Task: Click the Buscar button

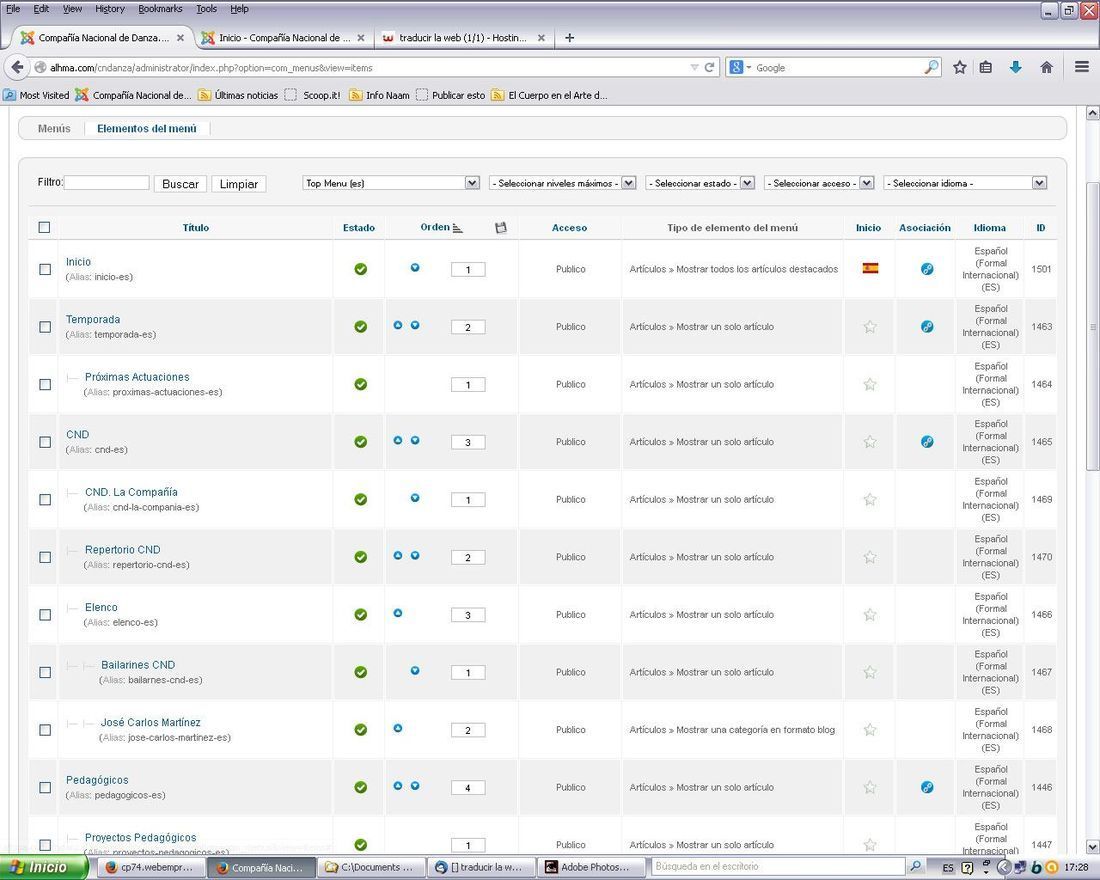Action: 180,184
